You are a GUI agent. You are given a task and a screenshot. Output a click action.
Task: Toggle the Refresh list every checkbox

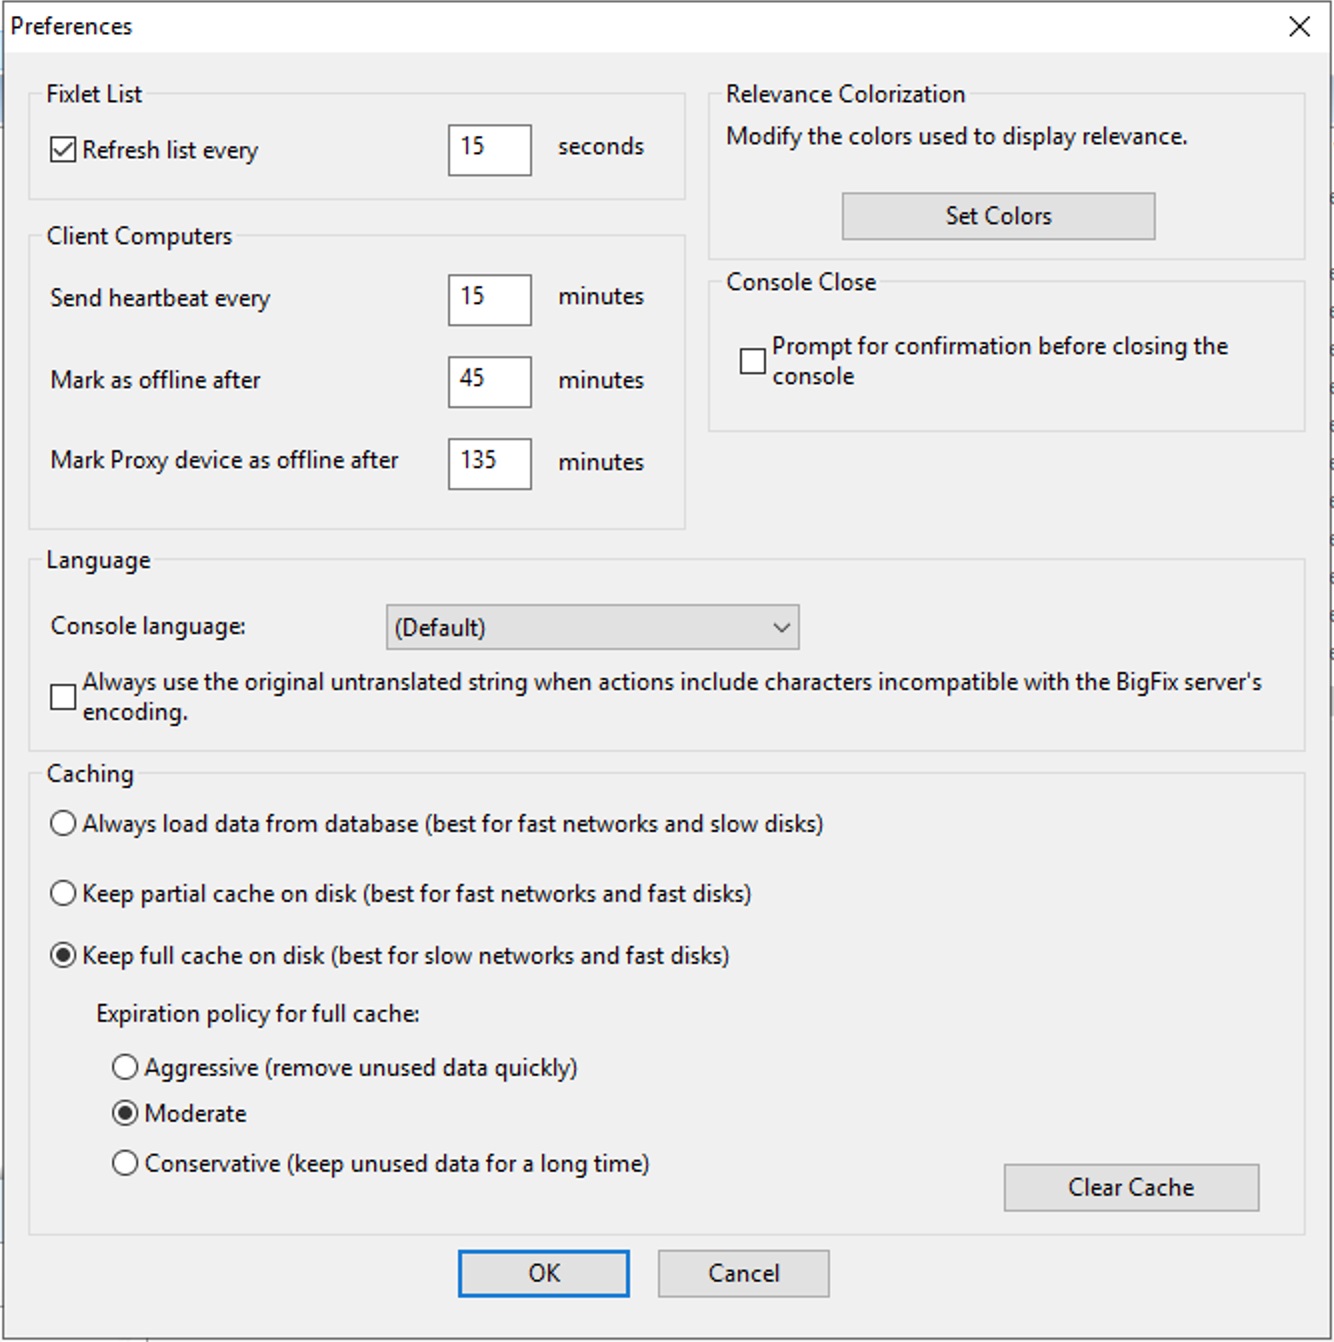click(x=61, y=148)
